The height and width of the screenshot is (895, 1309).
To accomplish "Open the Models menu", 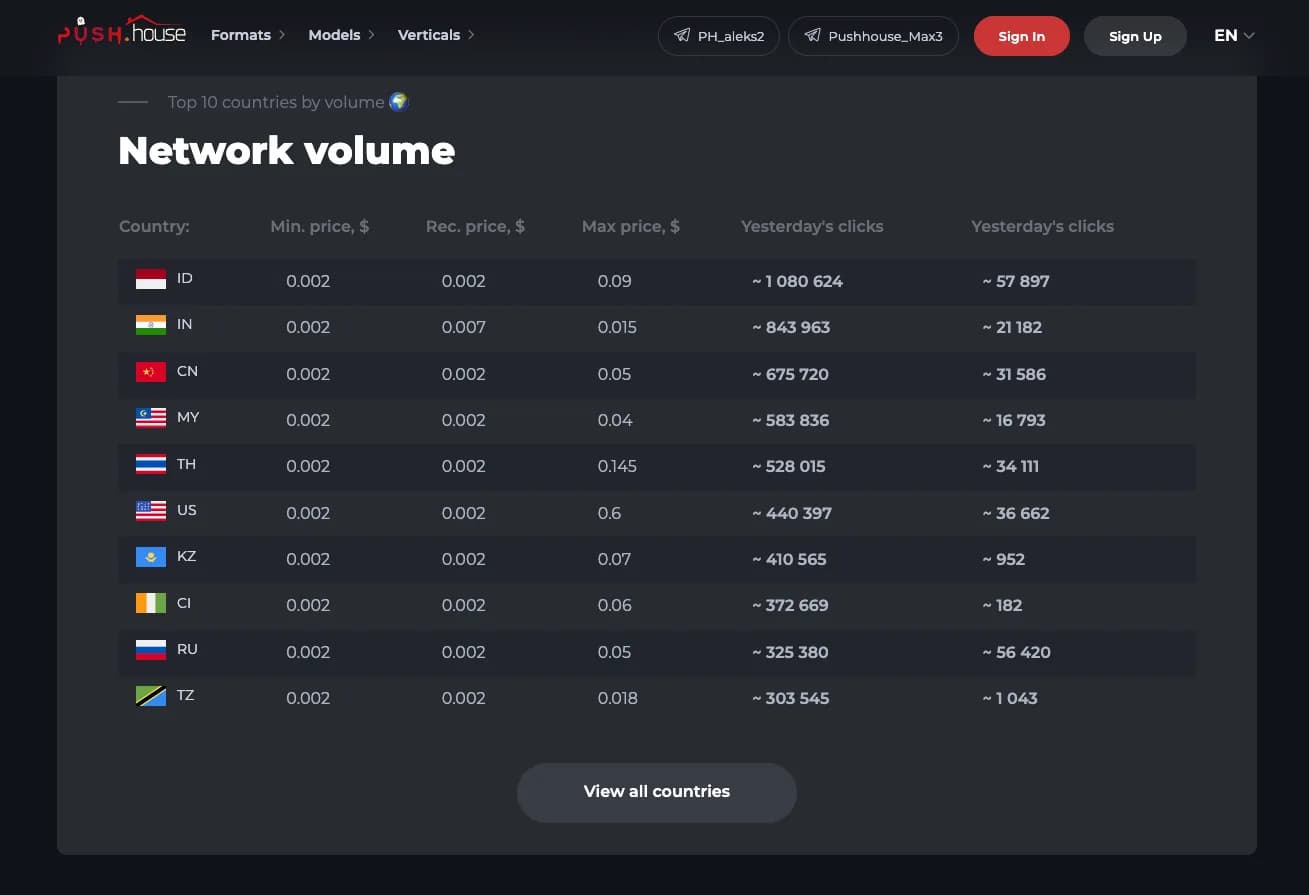I will pos(342,35).
